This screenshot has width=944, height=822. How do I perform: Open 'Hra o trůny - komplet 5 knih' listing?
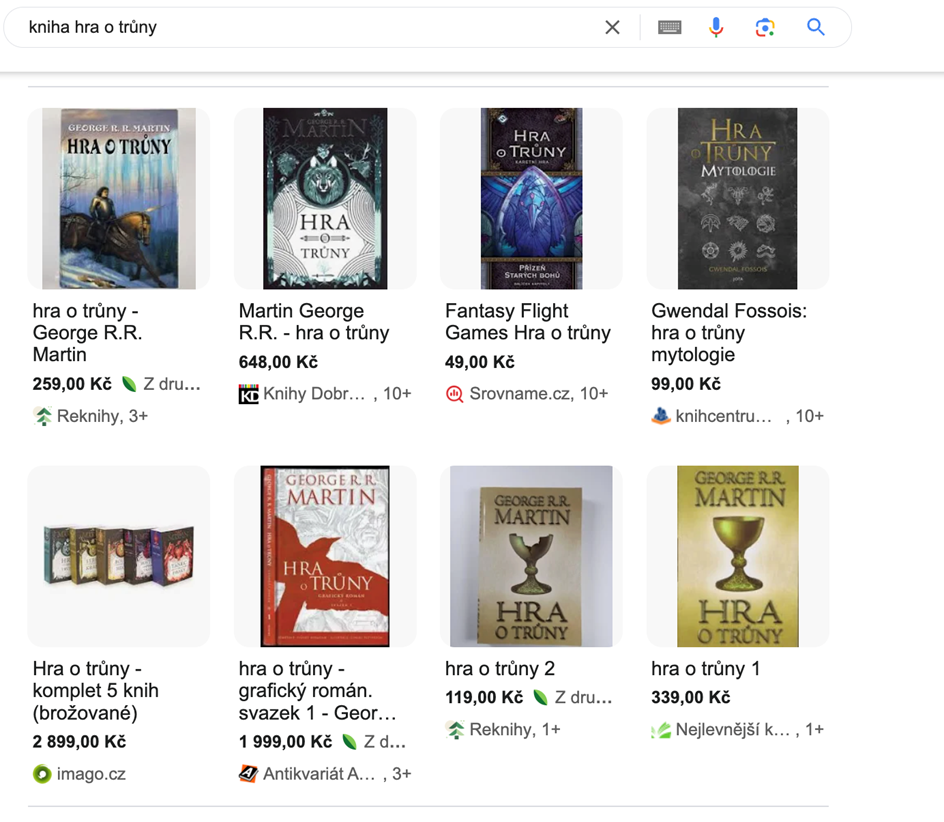tap(96, 690)
